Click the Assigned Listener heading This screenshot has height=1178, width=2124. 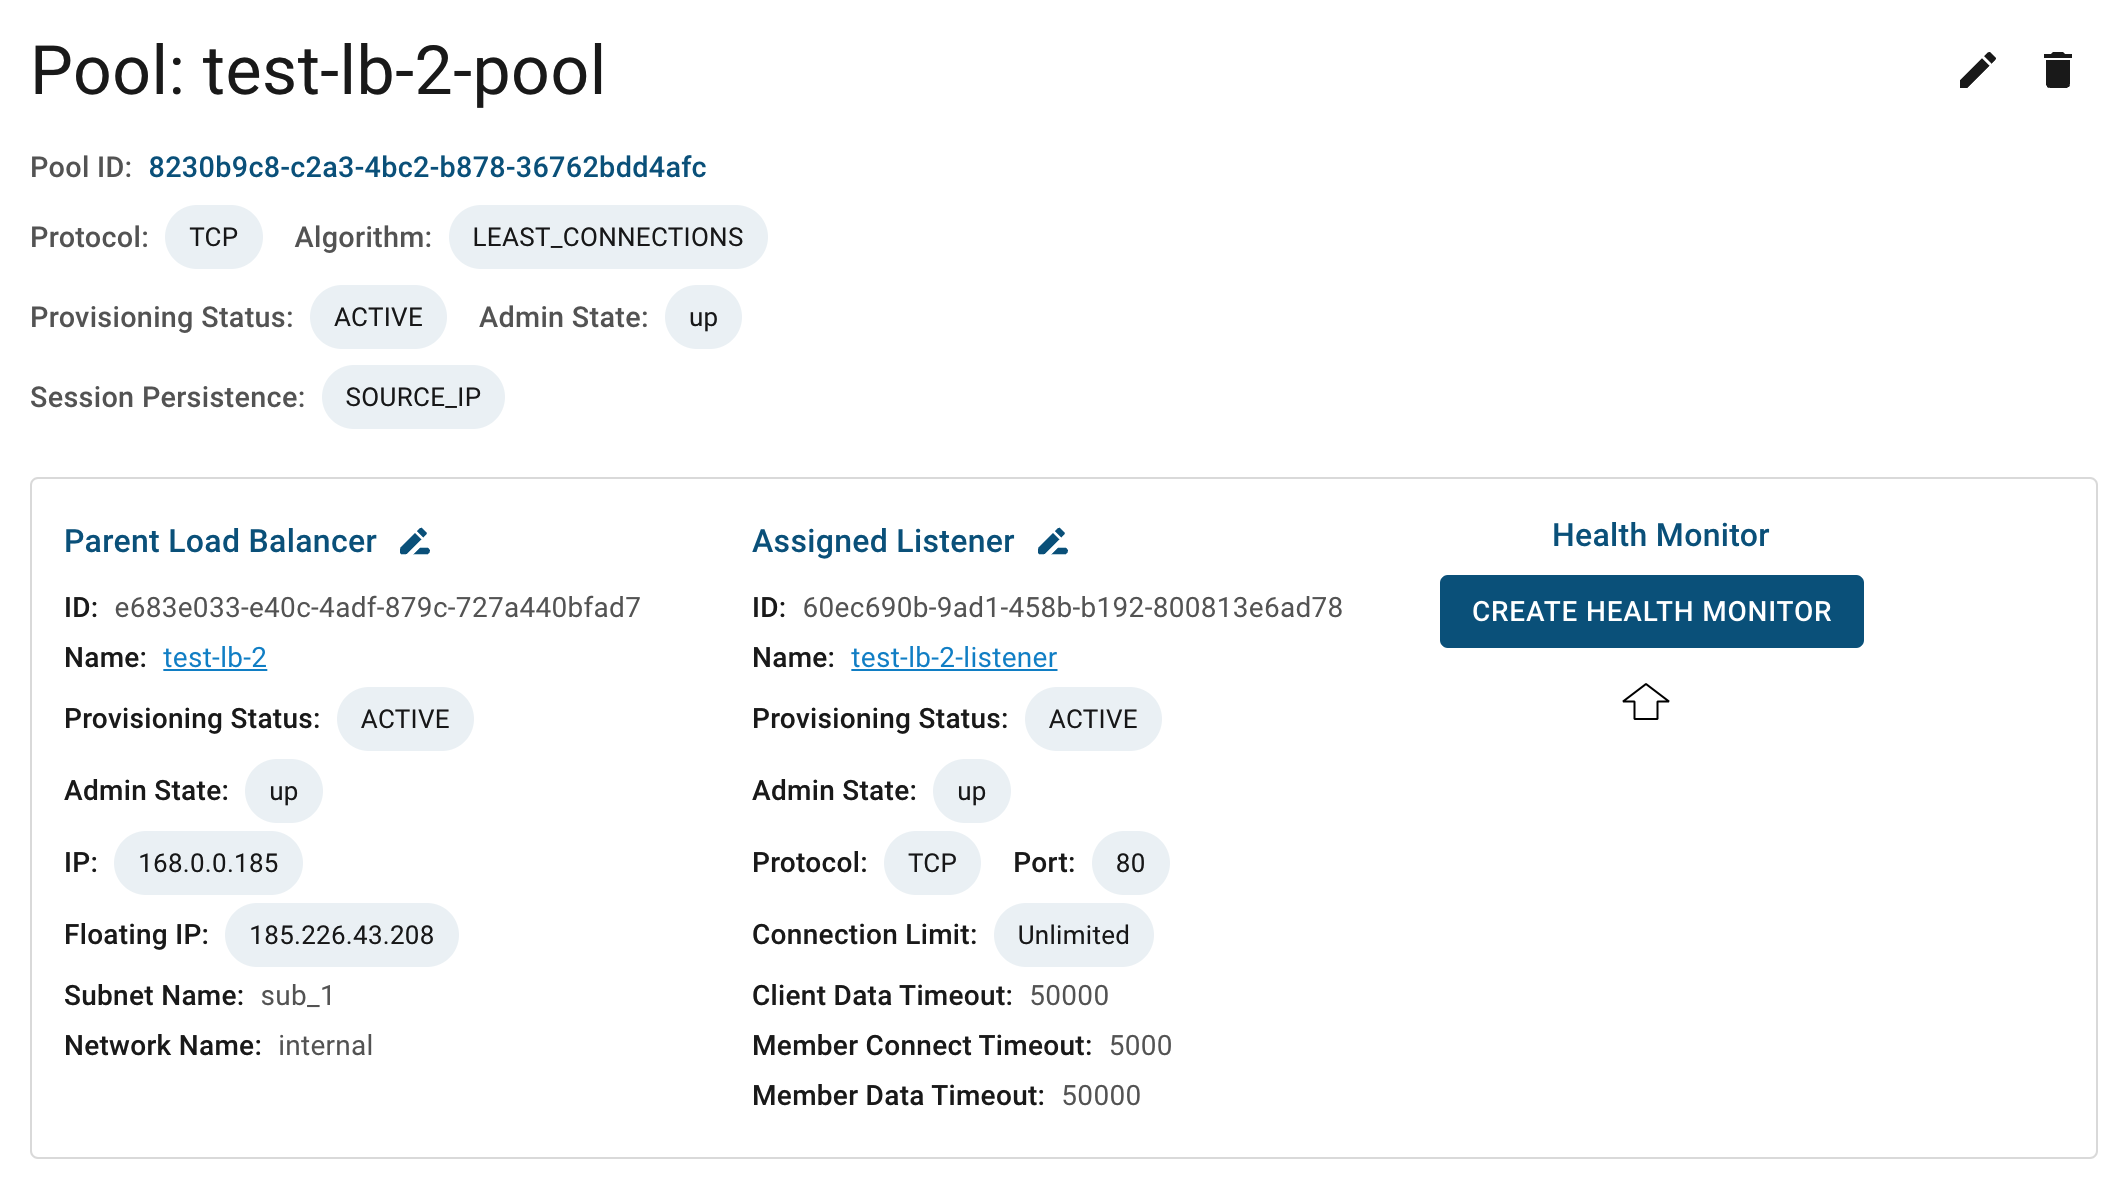[883, 541]
